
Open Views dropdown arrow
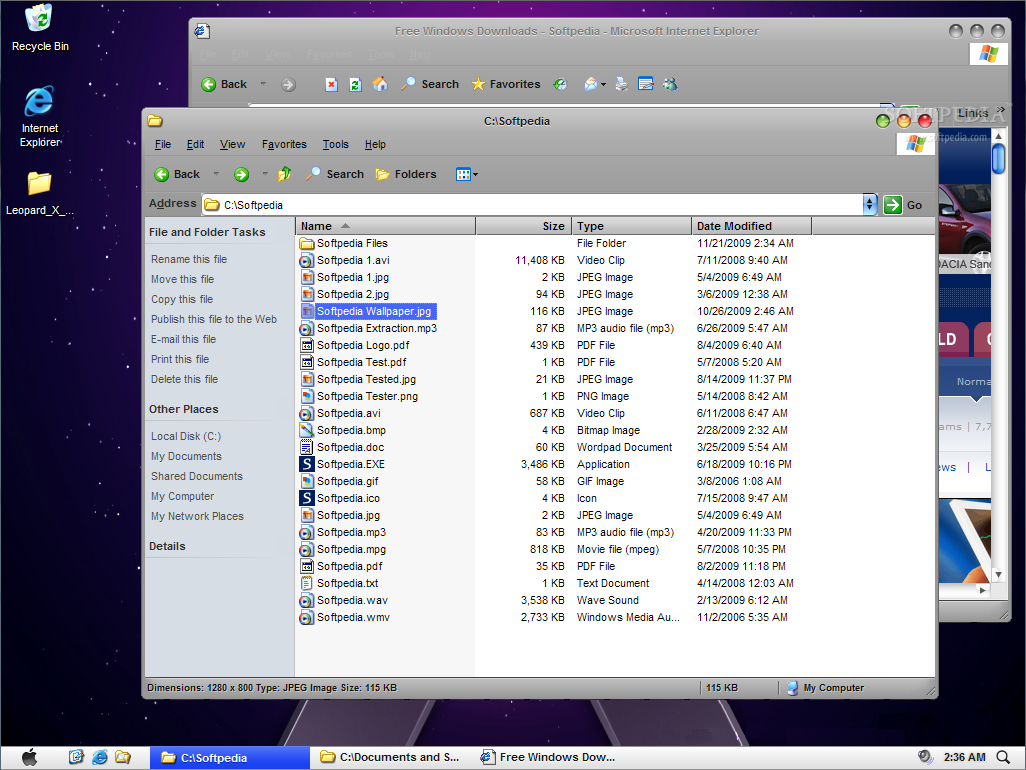476,175
